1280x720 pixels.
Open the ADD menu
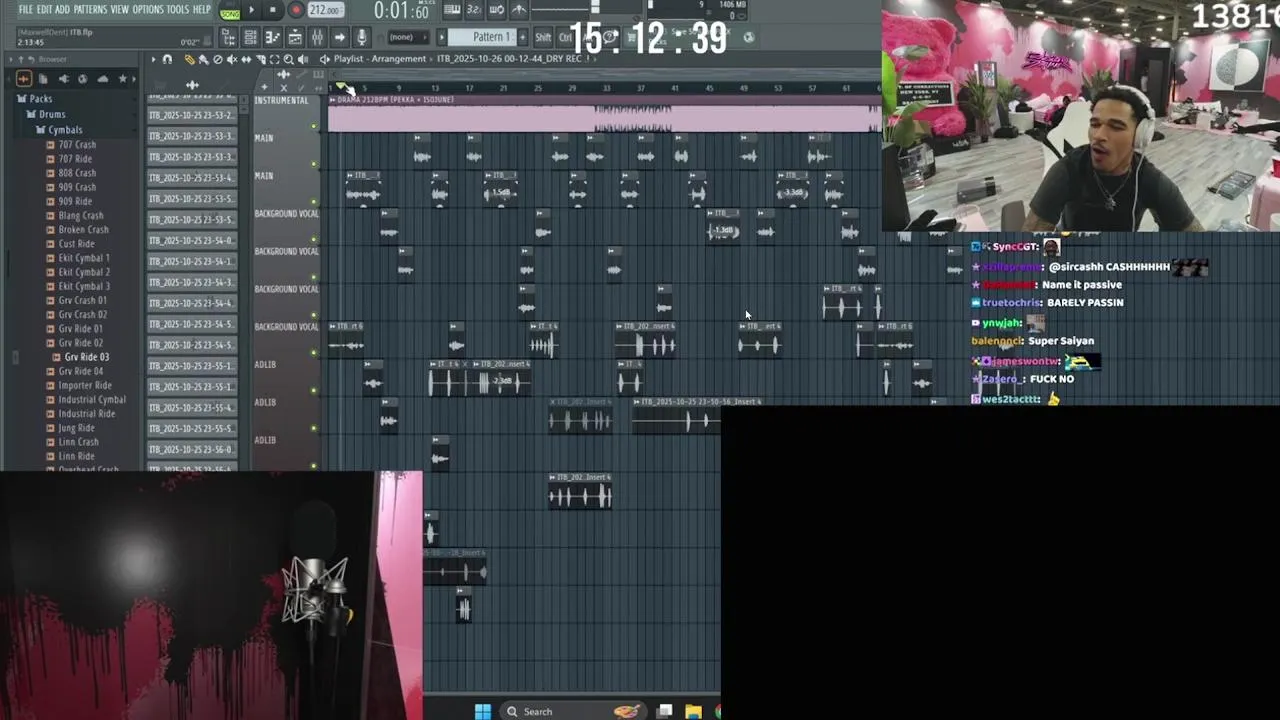coord(62,9)
